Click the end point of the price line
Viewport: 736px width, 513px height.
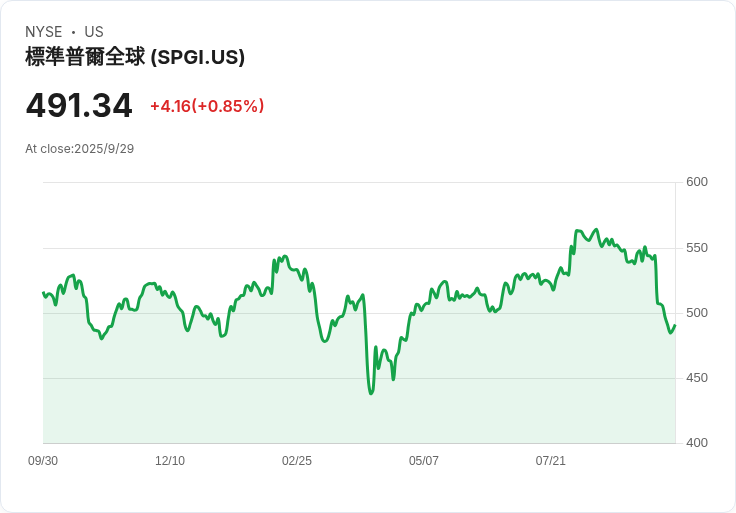pyautogui.click(x=675, y=325)
